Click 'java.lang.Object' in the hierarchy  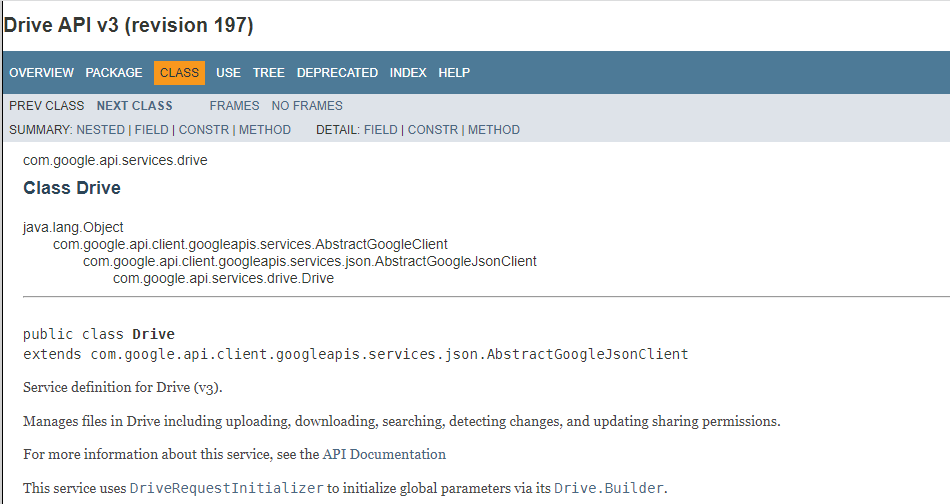73,227
